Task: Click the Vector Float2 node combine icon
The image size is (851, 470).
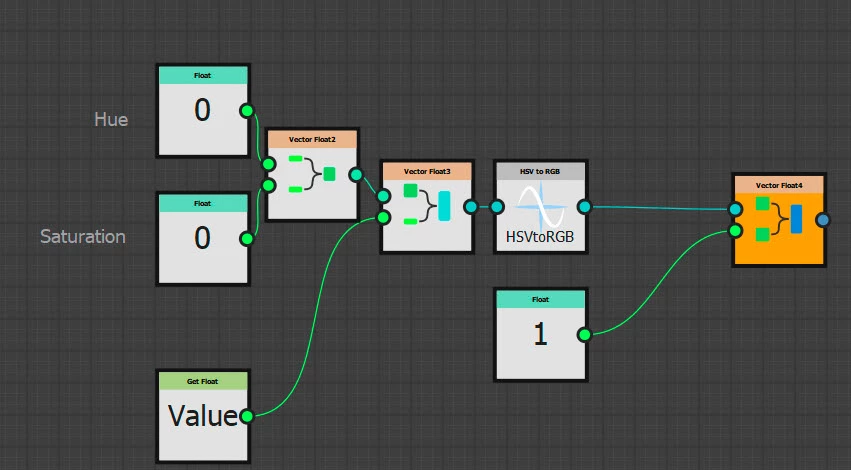Action: [312, 174]
